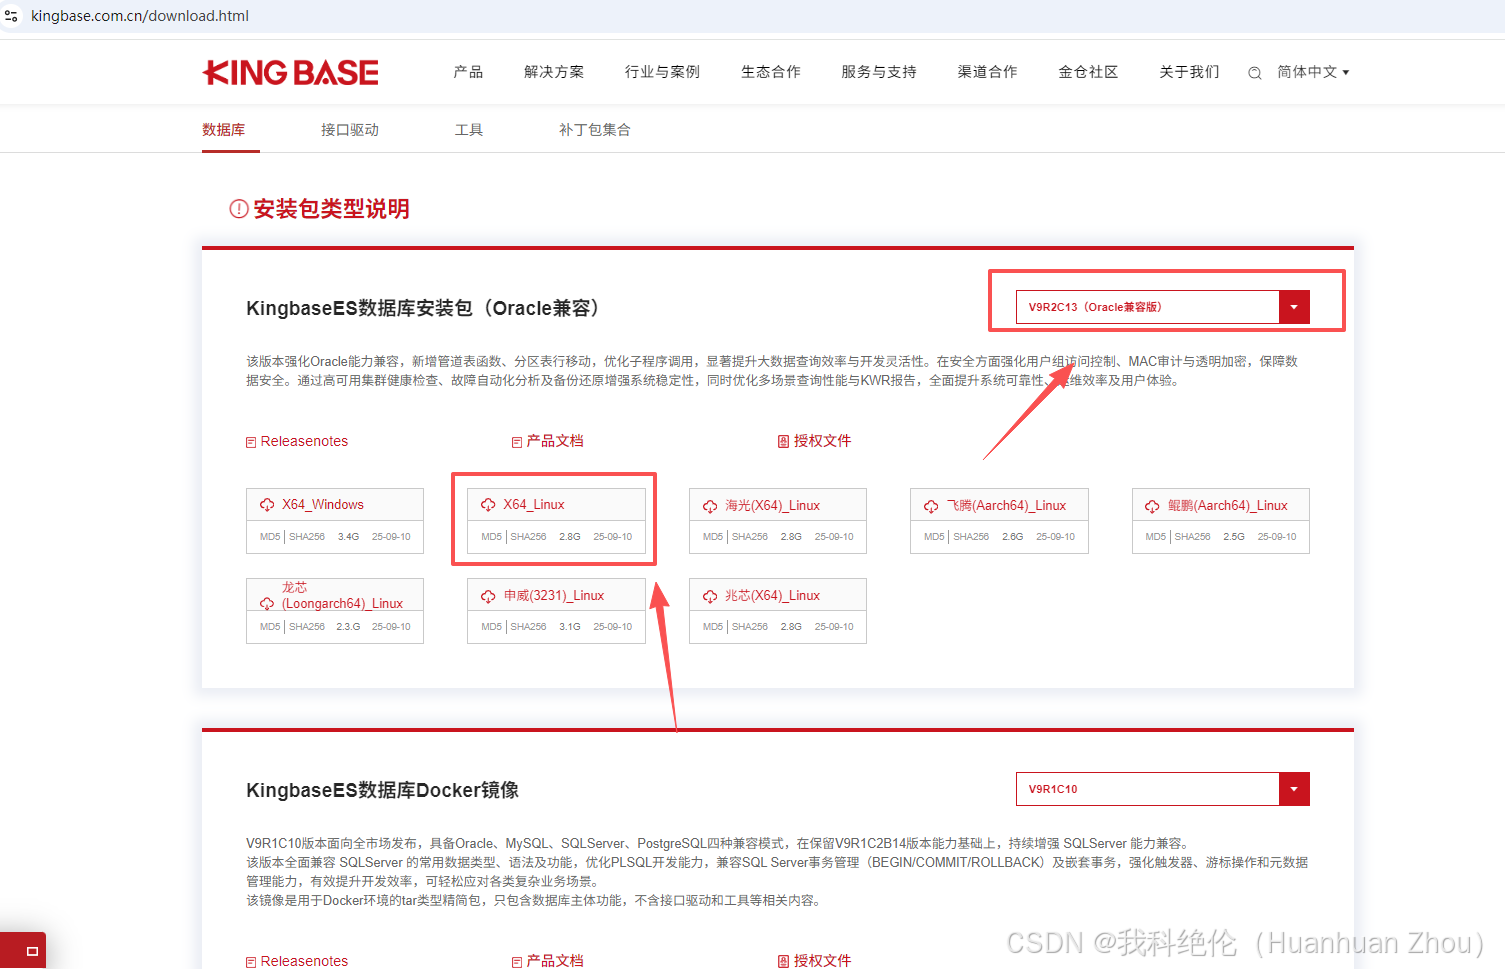1505x969 pixels.
Task: Switch to the 工具 tab
Action: 469,130
